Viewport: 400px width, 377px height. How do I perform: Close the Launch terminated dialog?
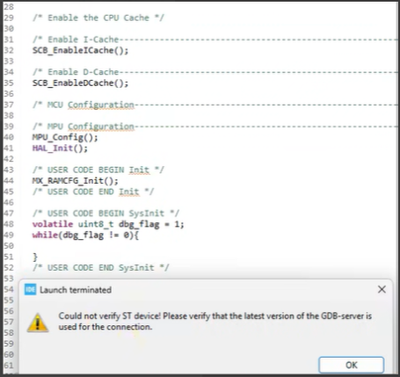click(x=382, y=289)
